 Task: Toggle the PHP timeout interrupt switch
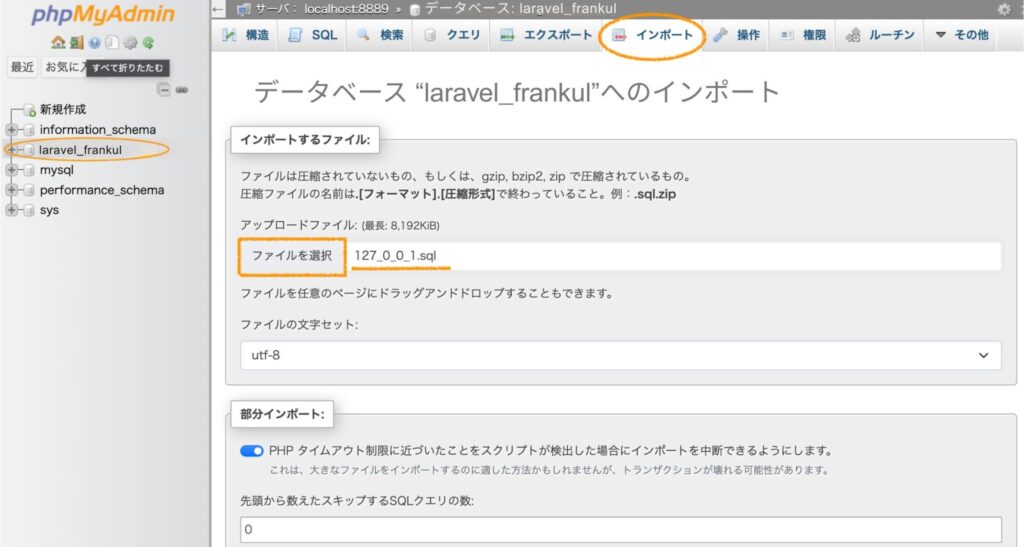click(251, 451)
